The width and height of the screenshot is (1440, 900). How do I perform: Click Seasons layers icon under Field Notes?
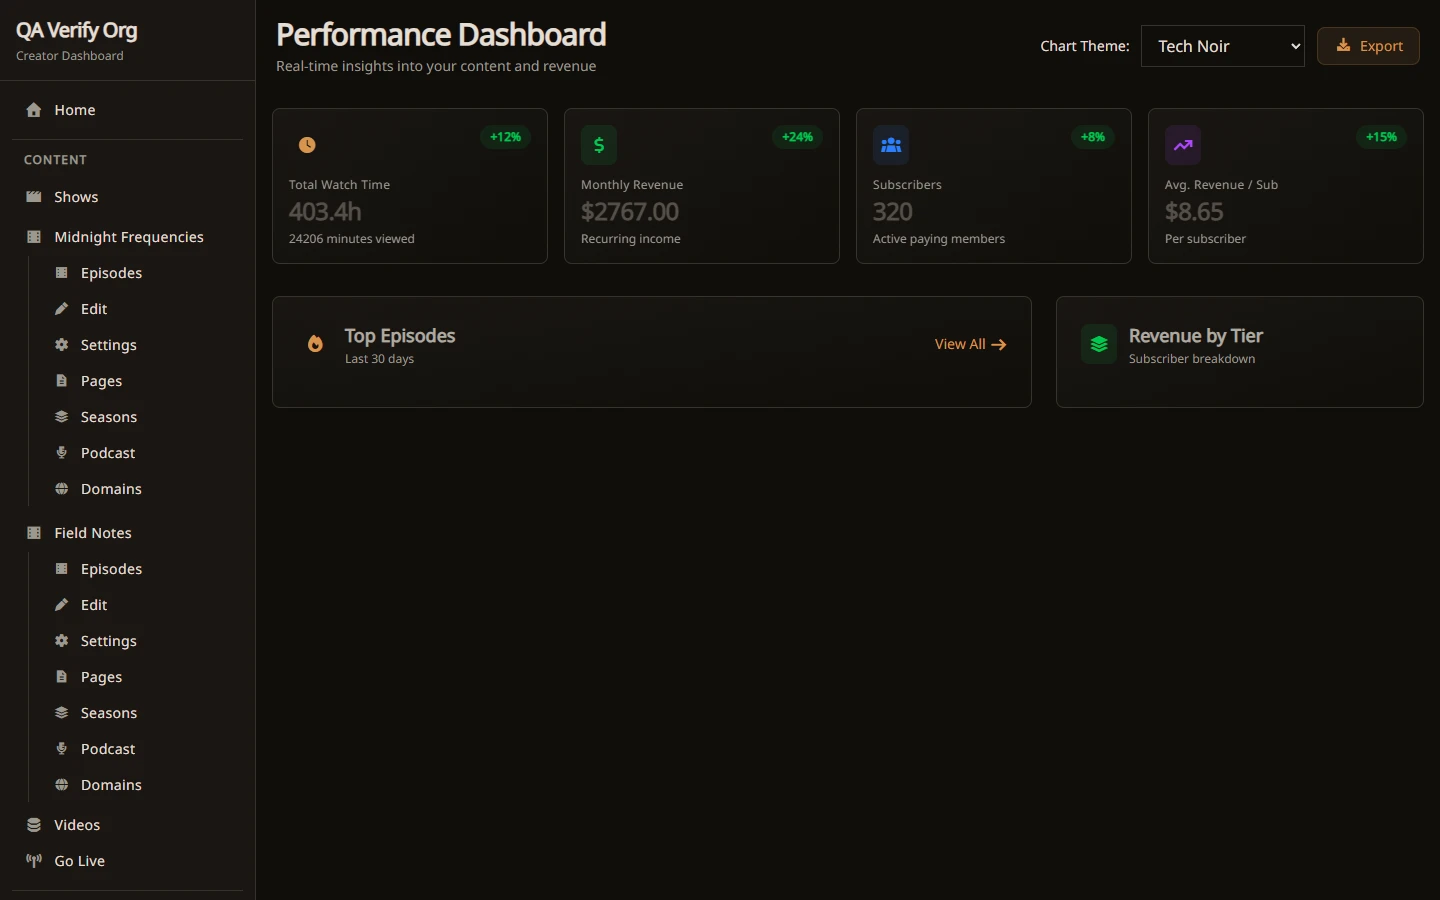(x=61, y=713)
